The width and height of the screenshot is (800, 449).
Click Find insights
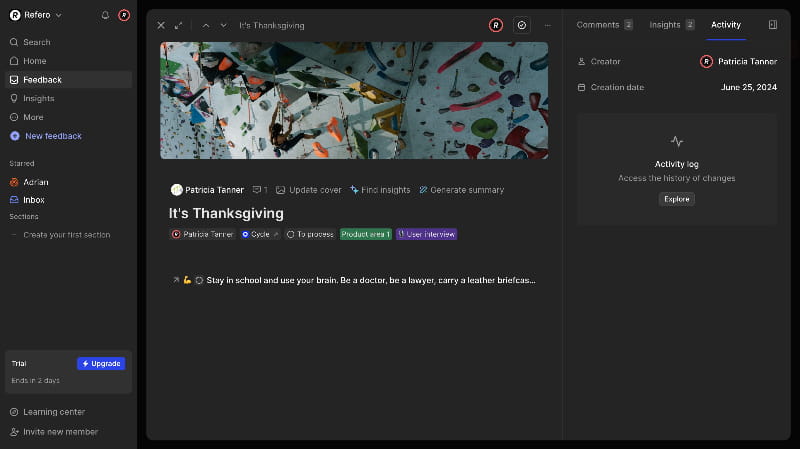380,190
